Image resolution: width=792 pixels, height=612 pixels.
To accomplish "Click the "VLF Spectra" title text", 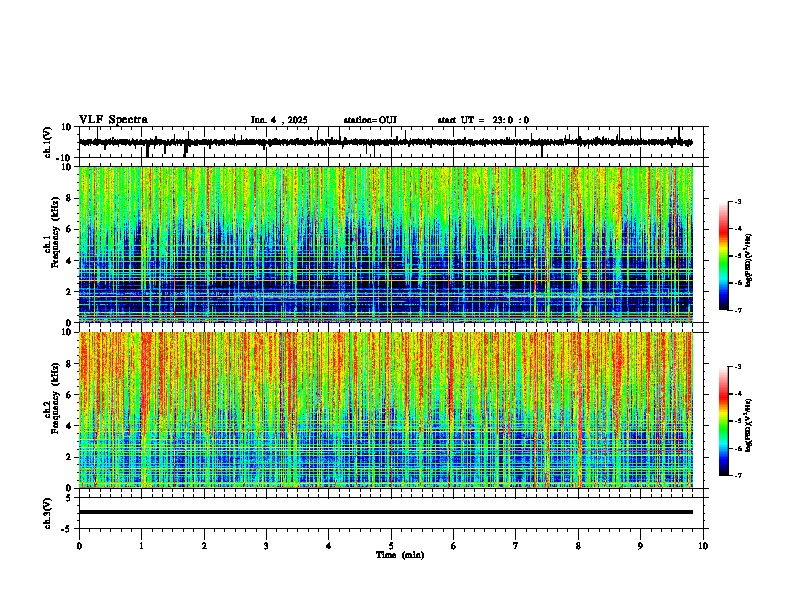I will pos(113,120).
